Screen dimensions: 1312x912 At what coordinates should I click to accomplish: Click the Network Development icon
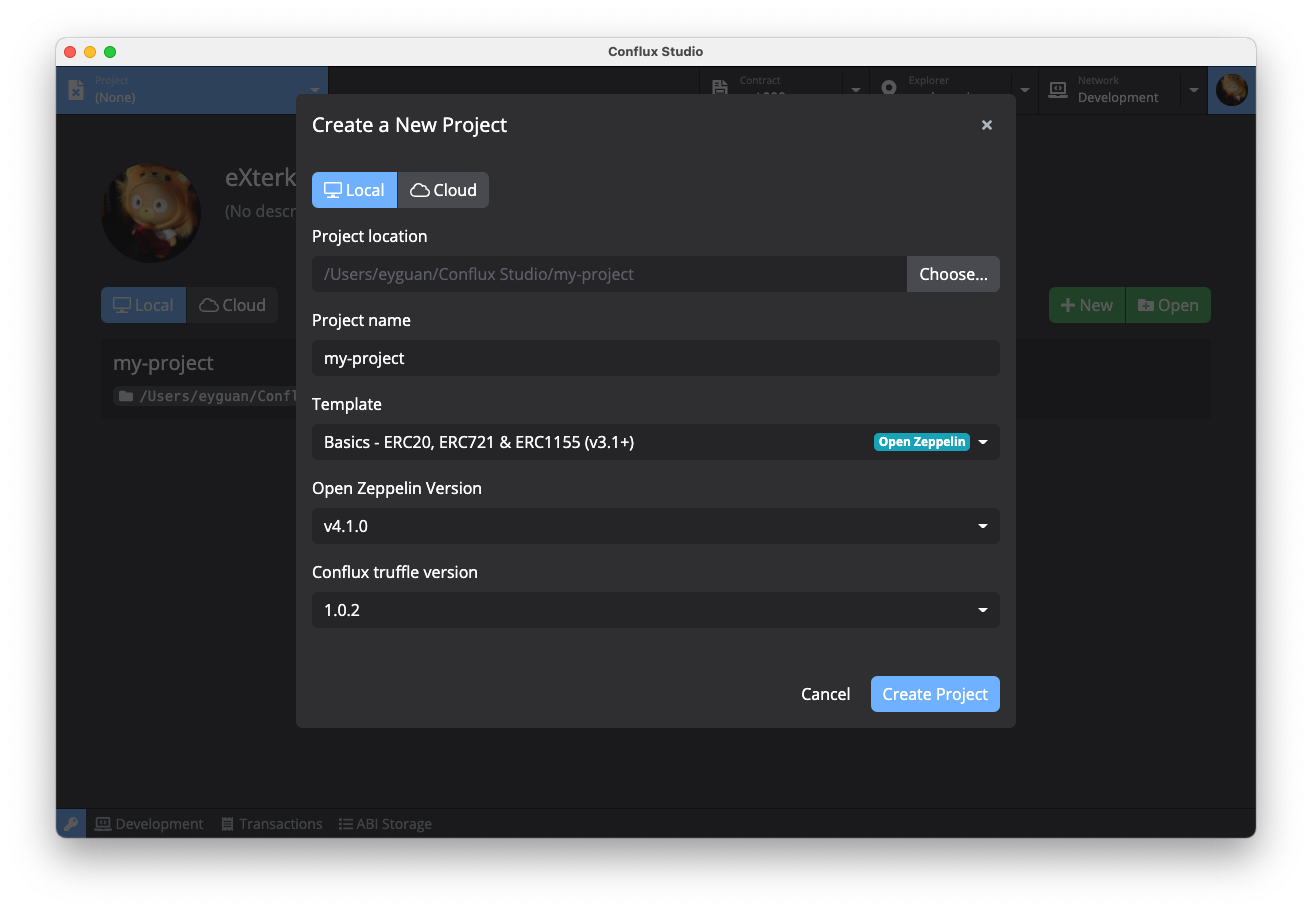(1058, 90)
